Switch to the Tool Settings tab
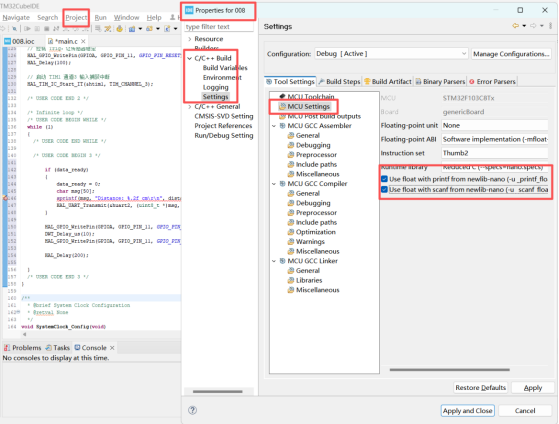This screenshot has height=424, width=559. tap(290, 82)
